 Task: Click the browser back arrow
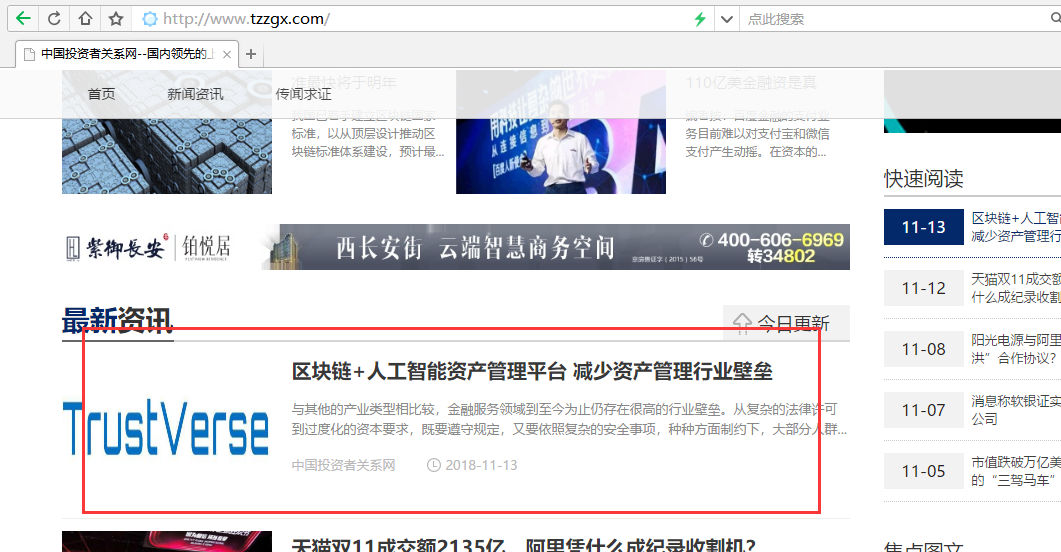[x=23, y=18]
